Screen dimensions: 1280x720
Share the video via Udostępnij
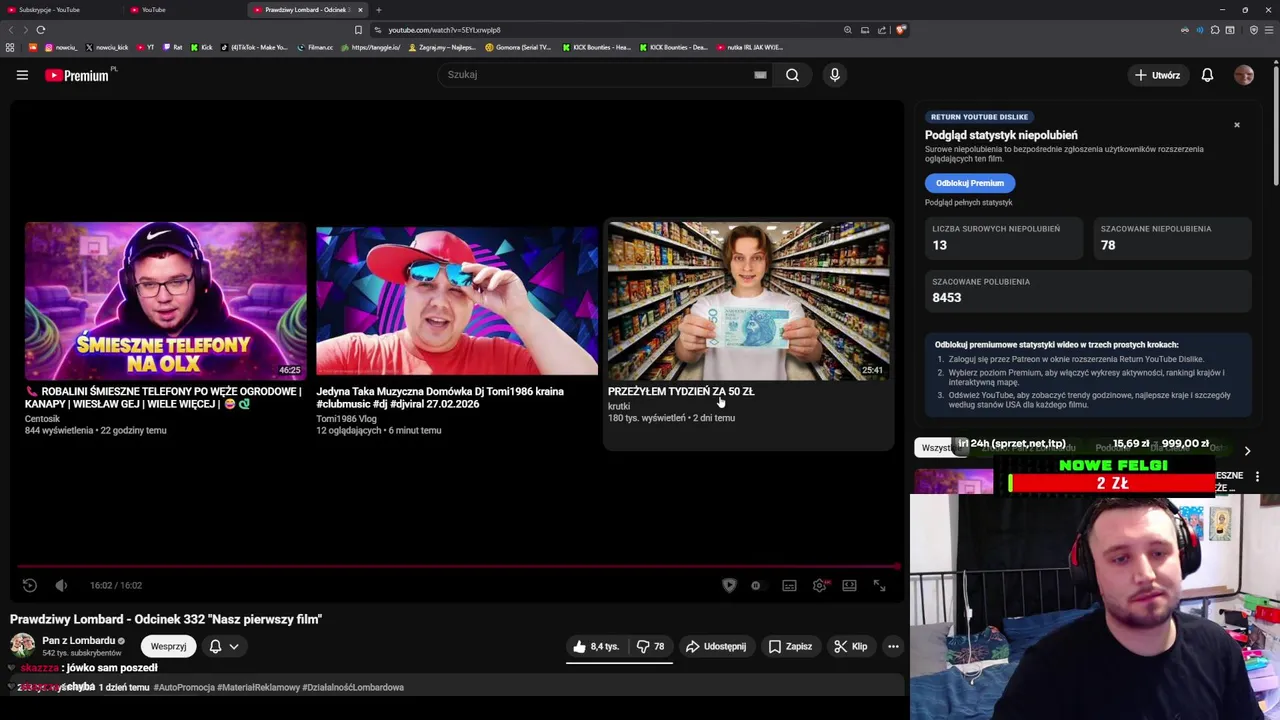coord(716,647)
